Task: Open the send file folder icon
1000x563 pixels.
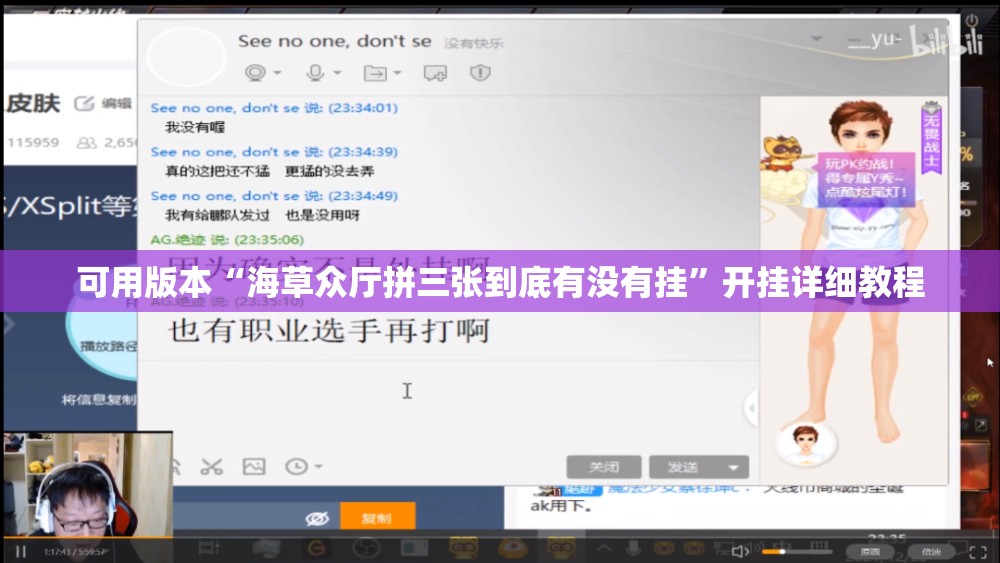Action: 375,73
